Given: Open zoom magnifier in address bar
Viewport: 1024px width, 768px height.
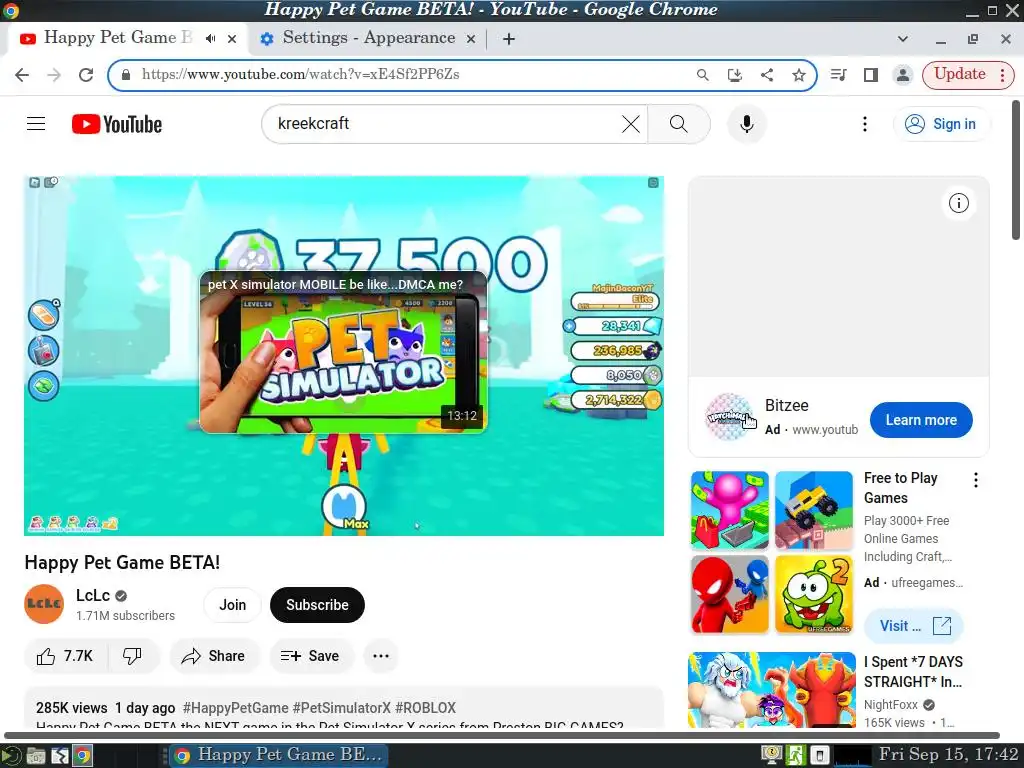Looking at the screenshot, I should pyautogui.click(x=703, y=74).
